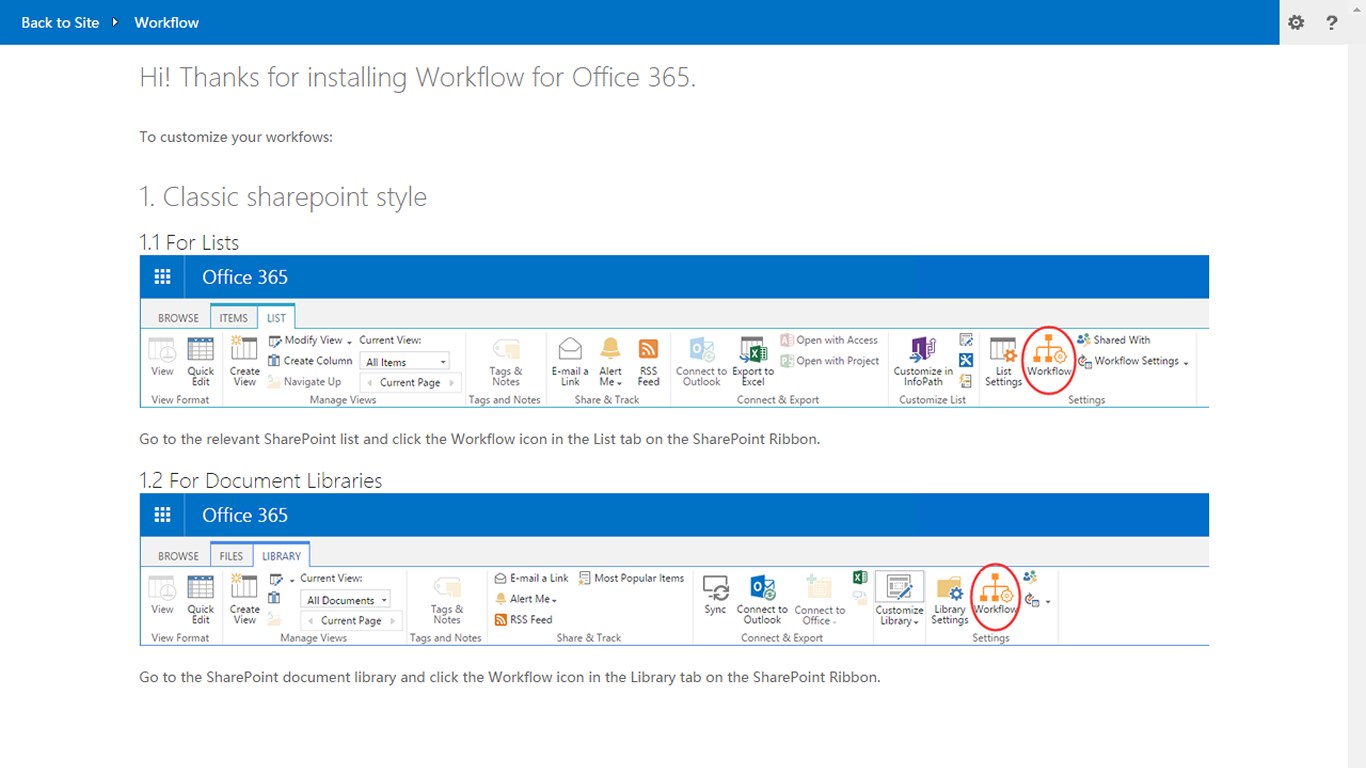Click Open with Access
Viewport: 1366px width, 768px height.
point(829,340)
